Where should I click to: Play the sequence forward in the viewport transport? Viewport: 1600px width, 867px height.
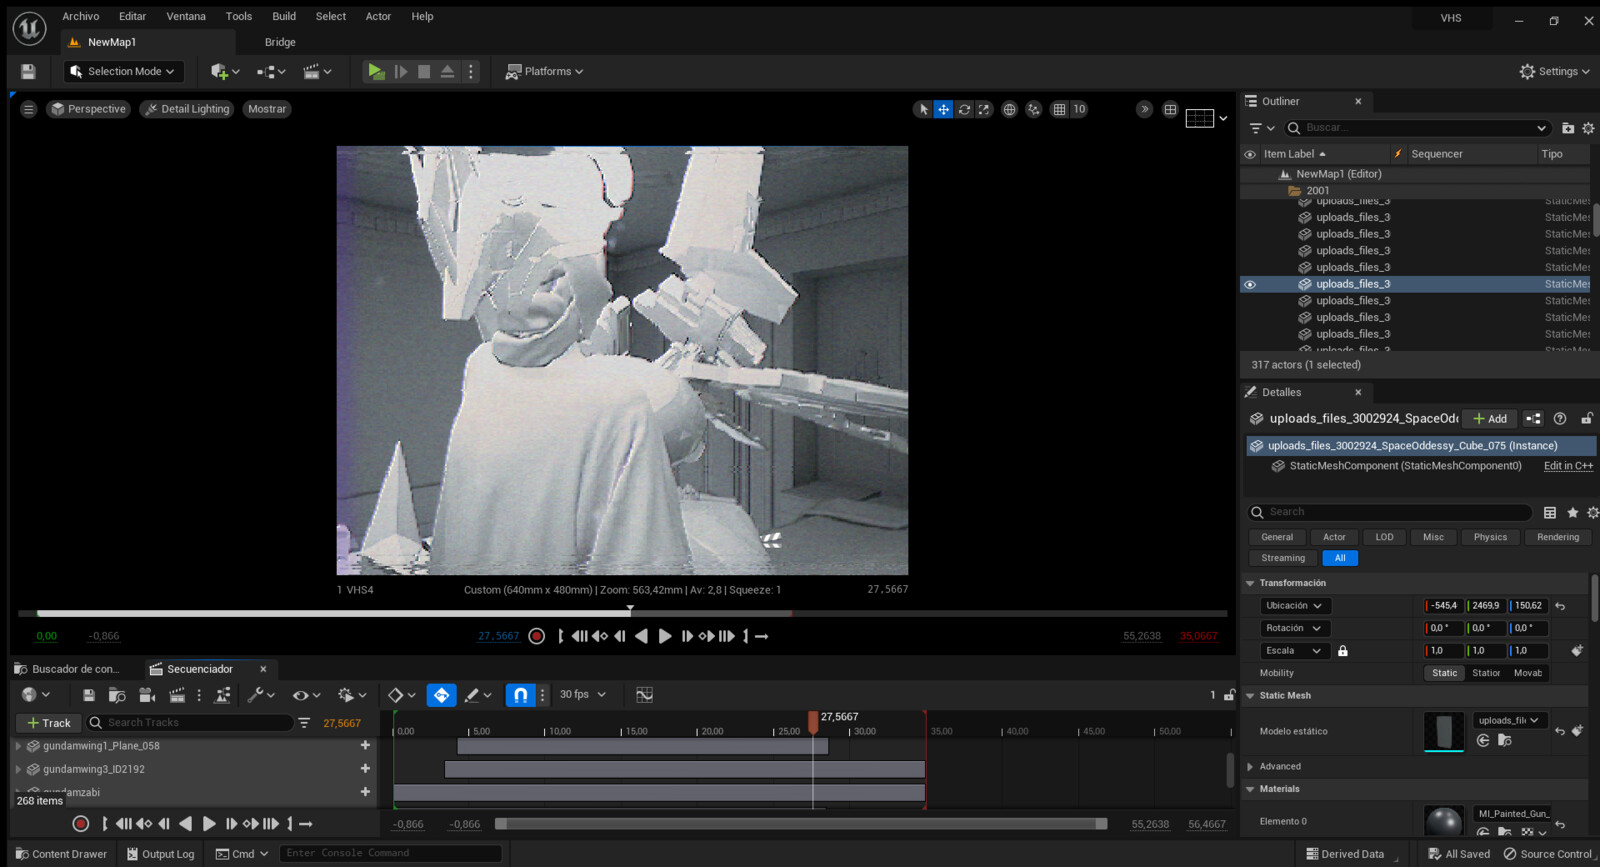coord(665,636)
